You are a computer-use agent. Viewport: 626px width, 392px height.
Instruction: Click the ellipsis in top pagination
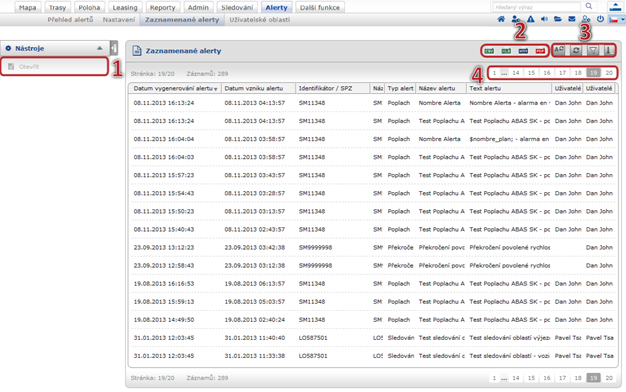click(x=504, y=73)
